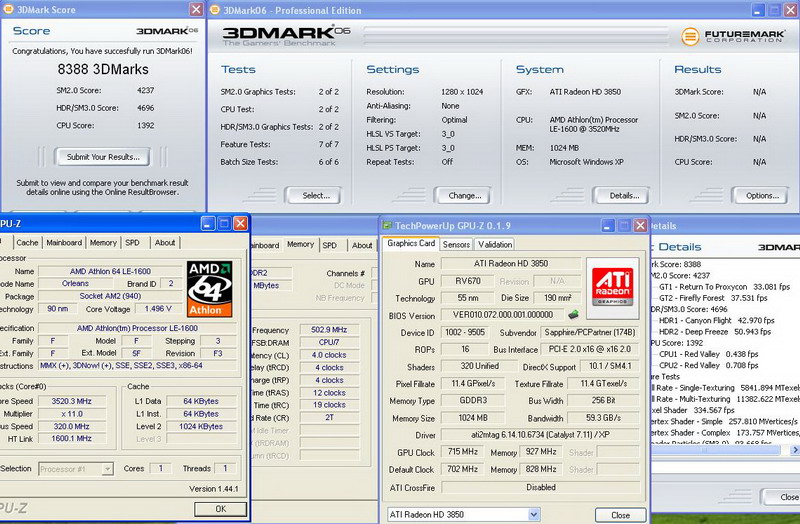Screen dimensions: 800x524
Task: Open the About tab in front CPU-Z
Action: tap(165, 243)
